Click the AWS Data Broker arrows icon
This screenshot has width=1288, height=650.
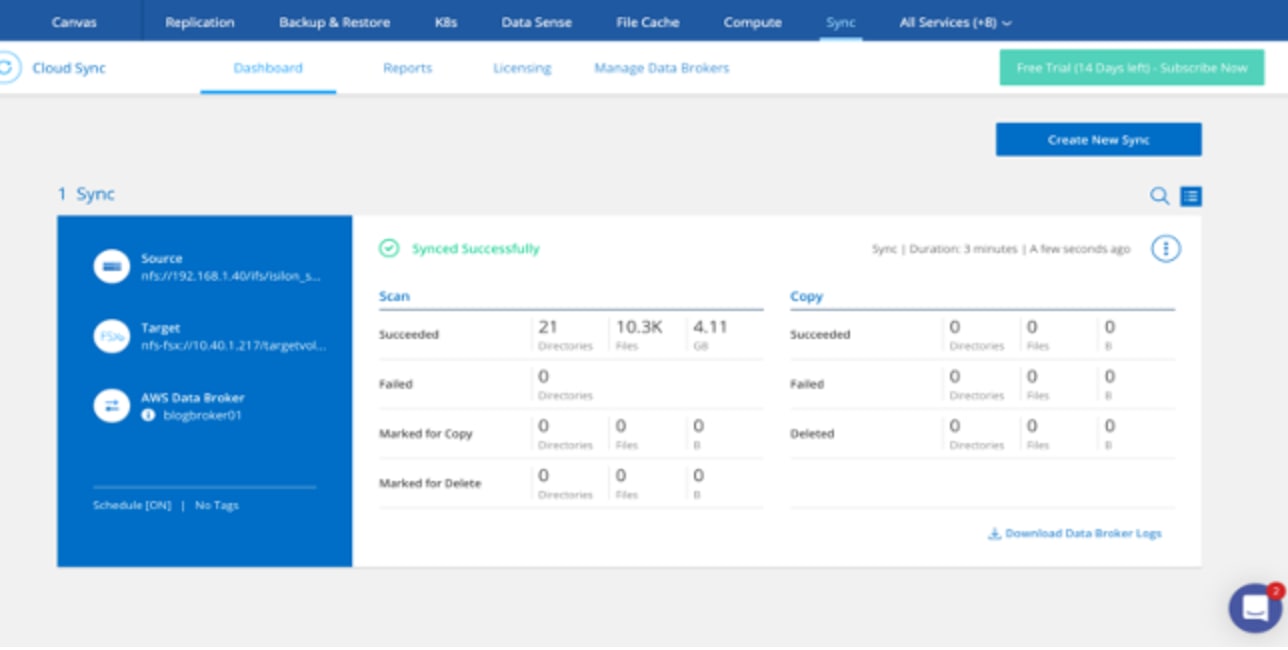(111, 405)
